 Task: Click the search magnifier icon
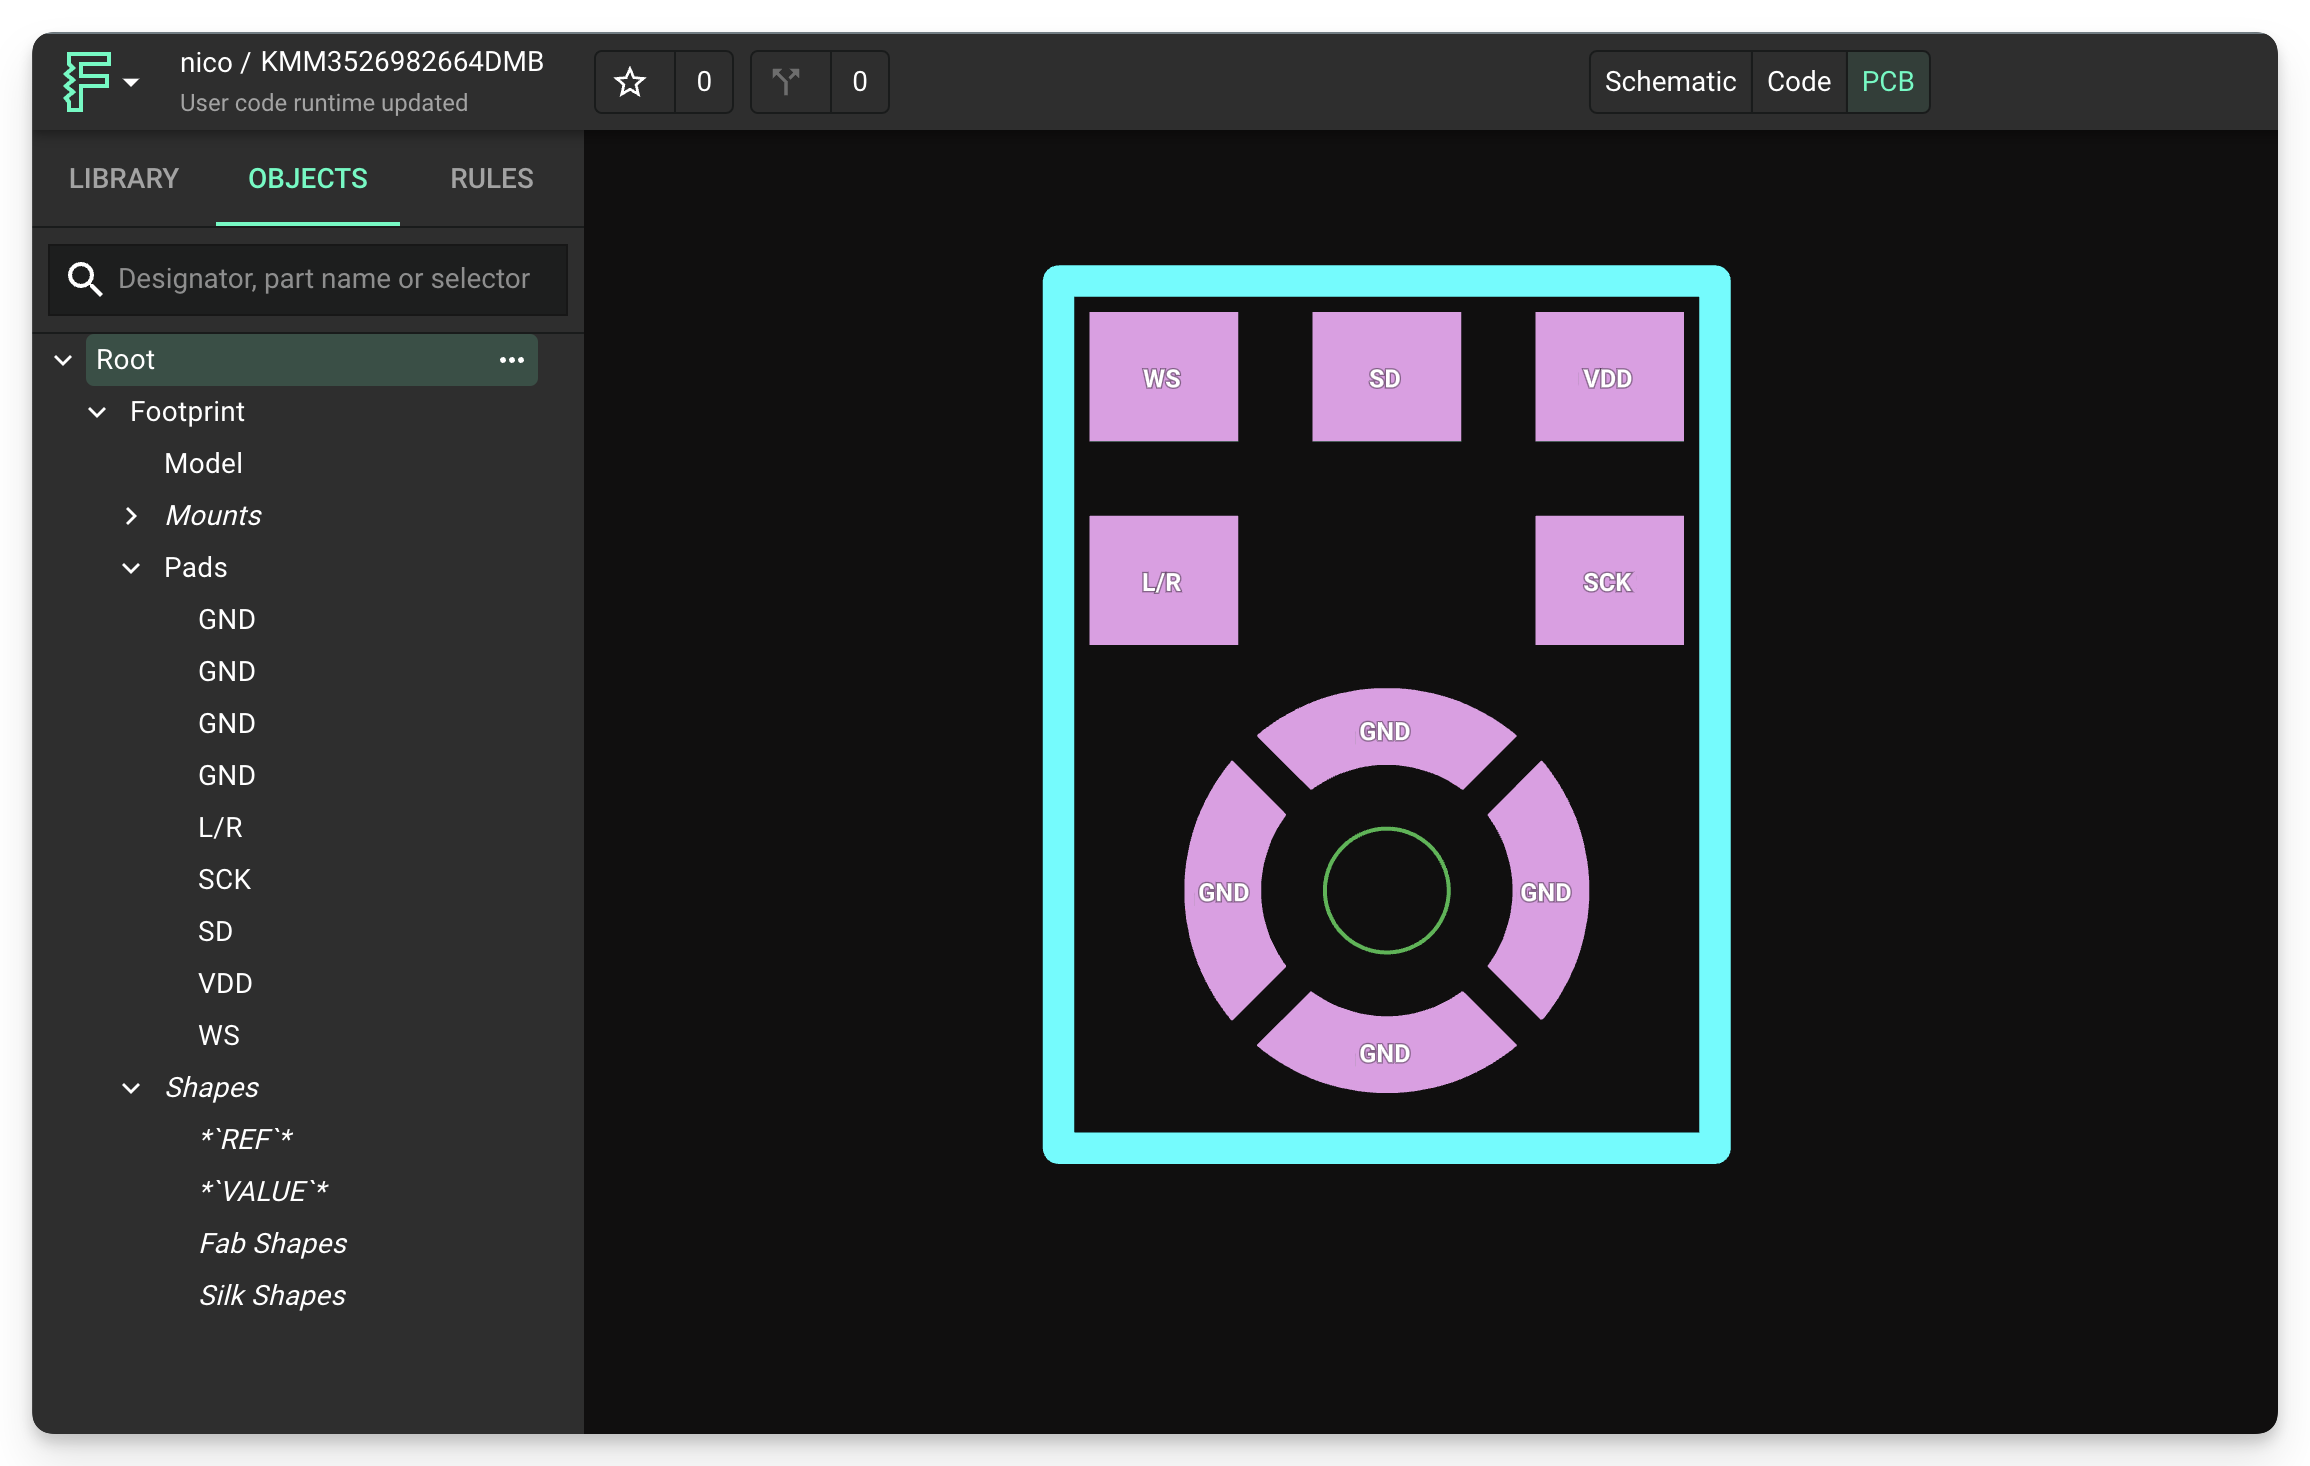(x=85, y=279)
